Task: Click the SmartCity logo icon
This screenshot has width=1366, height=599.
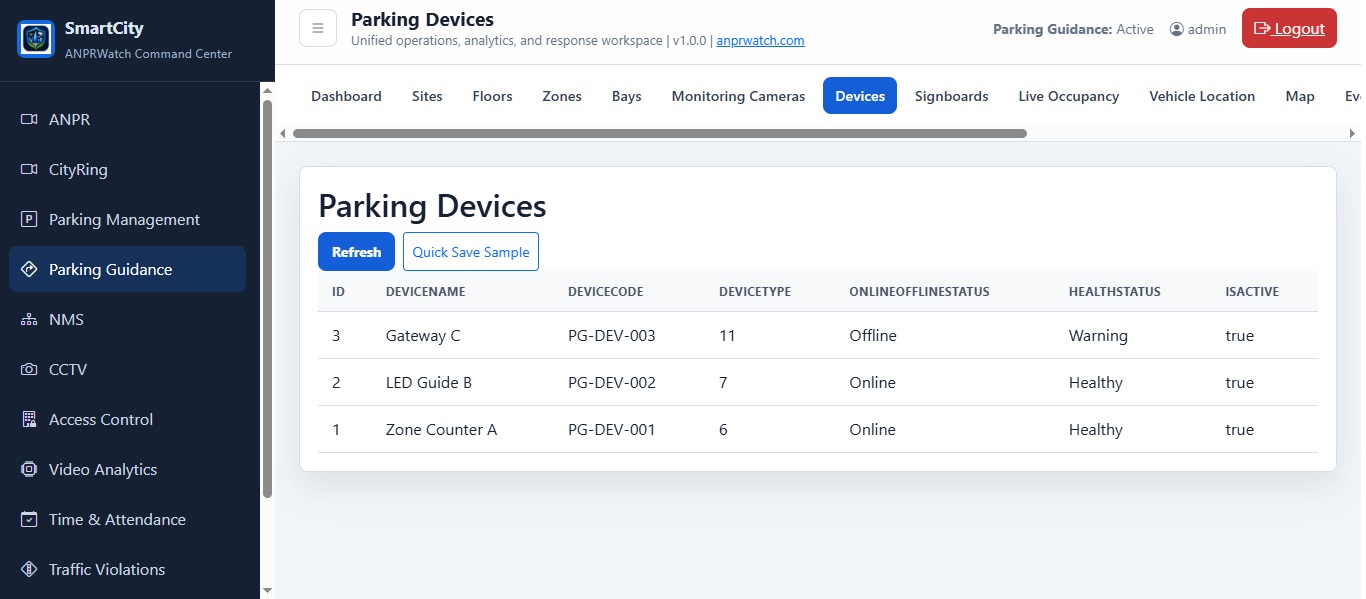Action: [36, 39]
